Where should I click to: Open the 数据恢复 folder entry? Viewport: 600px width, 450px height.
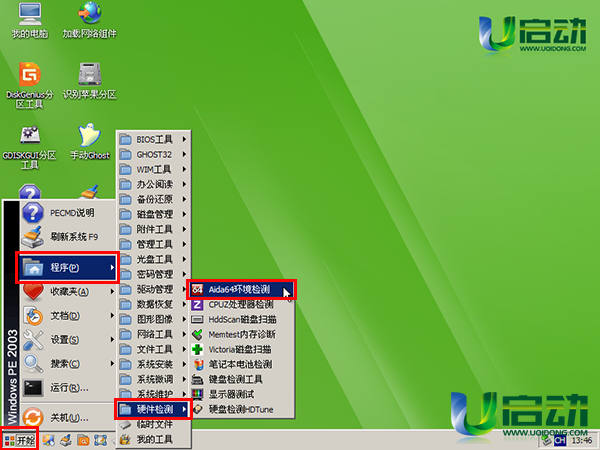point(153,304)
